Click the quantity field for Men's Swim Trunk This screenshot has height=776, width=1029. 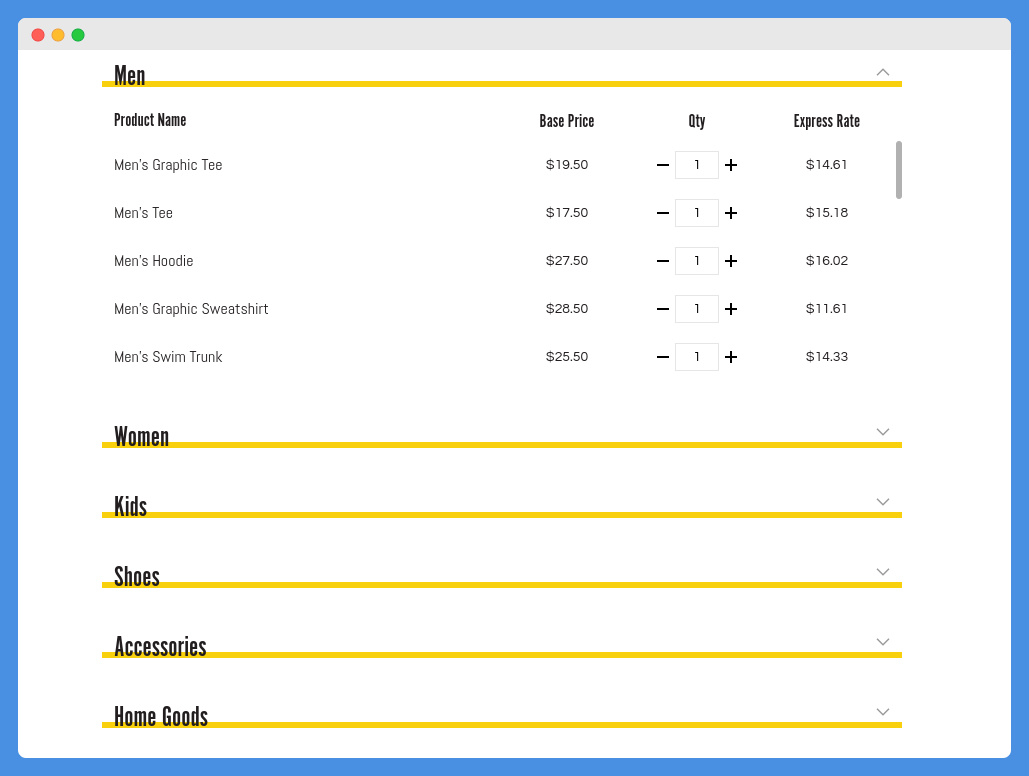tap(697, 356)
